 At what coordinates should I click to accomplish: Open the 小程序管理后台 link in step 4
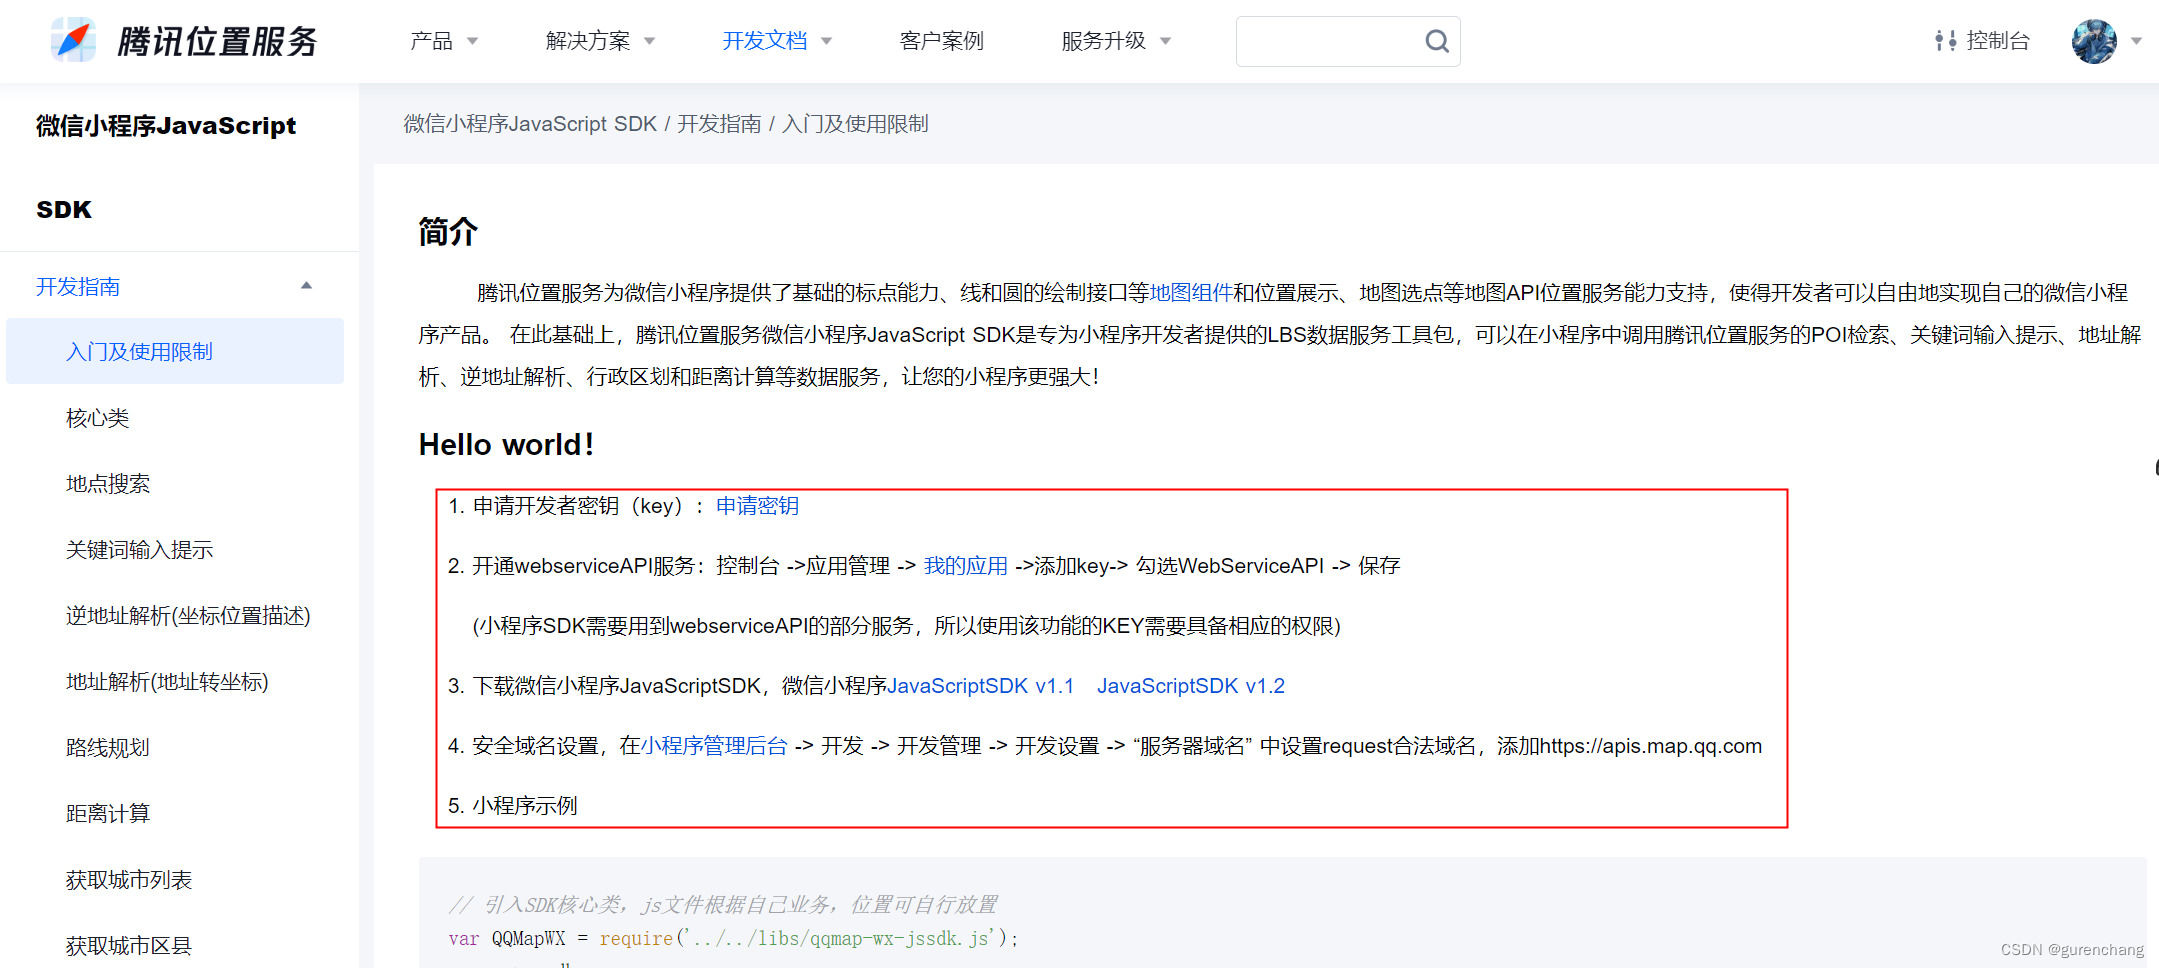[x=714, y=746]
